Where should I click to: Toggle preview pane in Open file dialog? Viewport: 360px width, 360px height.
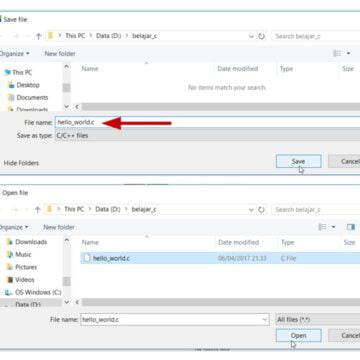click(x=351, y=227)
